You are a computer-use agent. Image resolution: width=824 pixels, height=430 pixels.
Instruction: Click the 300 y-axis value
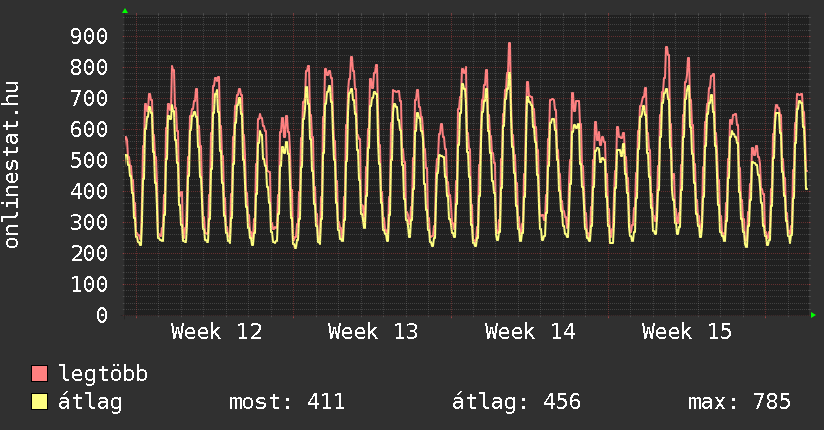pos(89,222)
